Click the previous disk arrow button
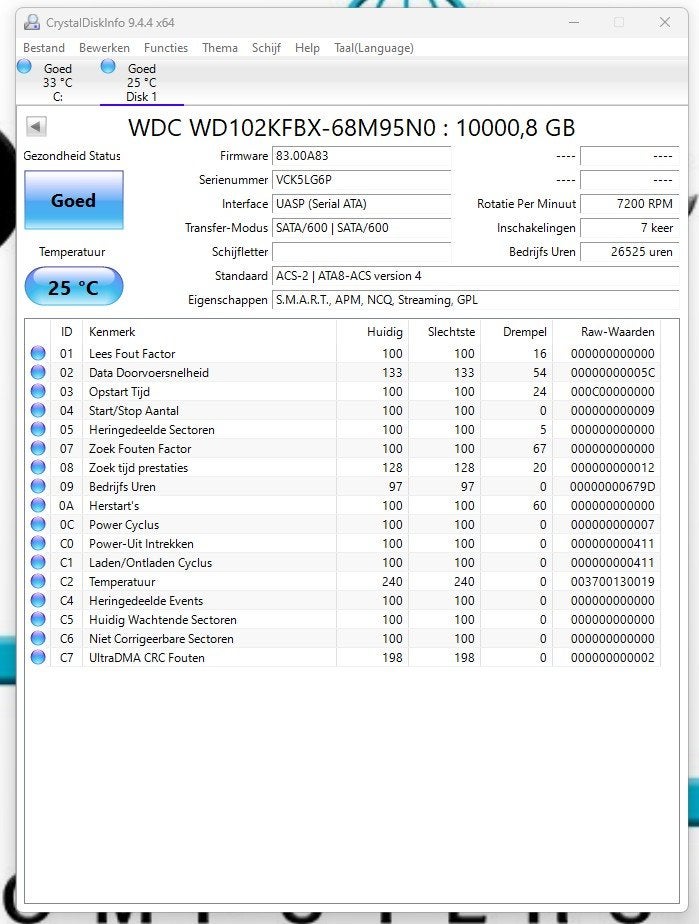Image resolution: width=699 pixels, height=924 pixels. 36,126
